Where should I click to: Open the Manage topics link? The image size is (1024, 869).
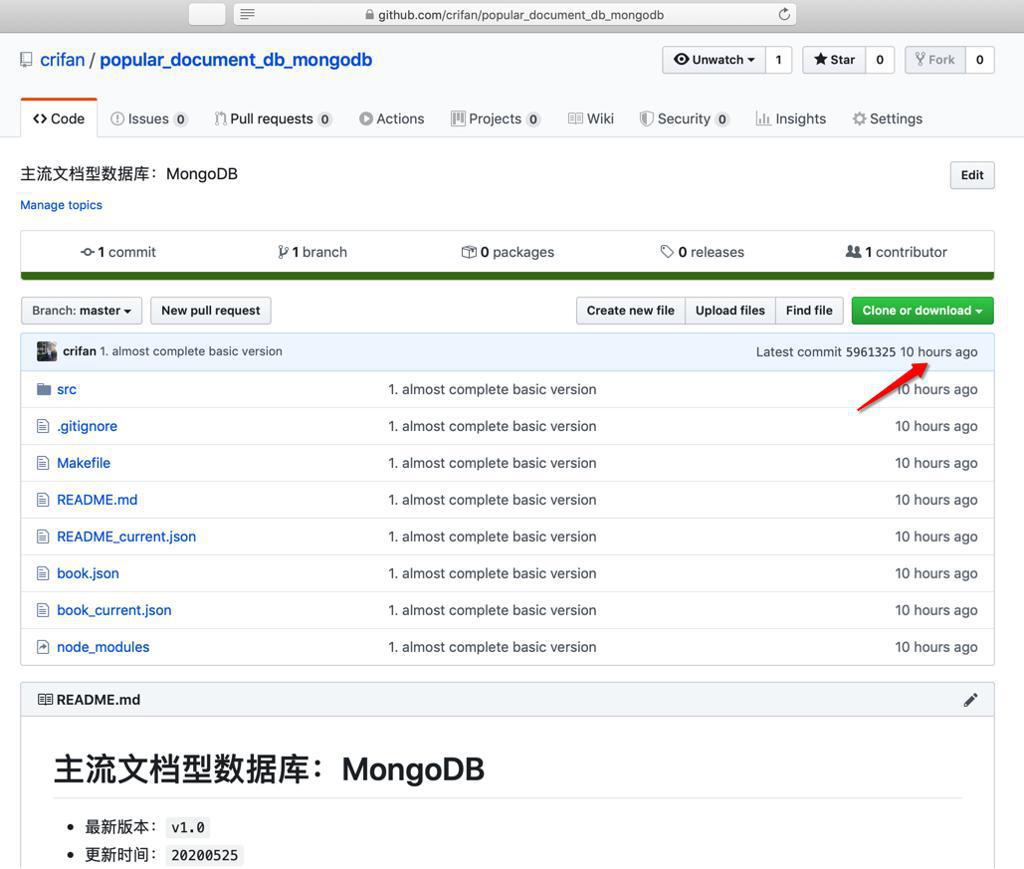[x=61, y=205]
